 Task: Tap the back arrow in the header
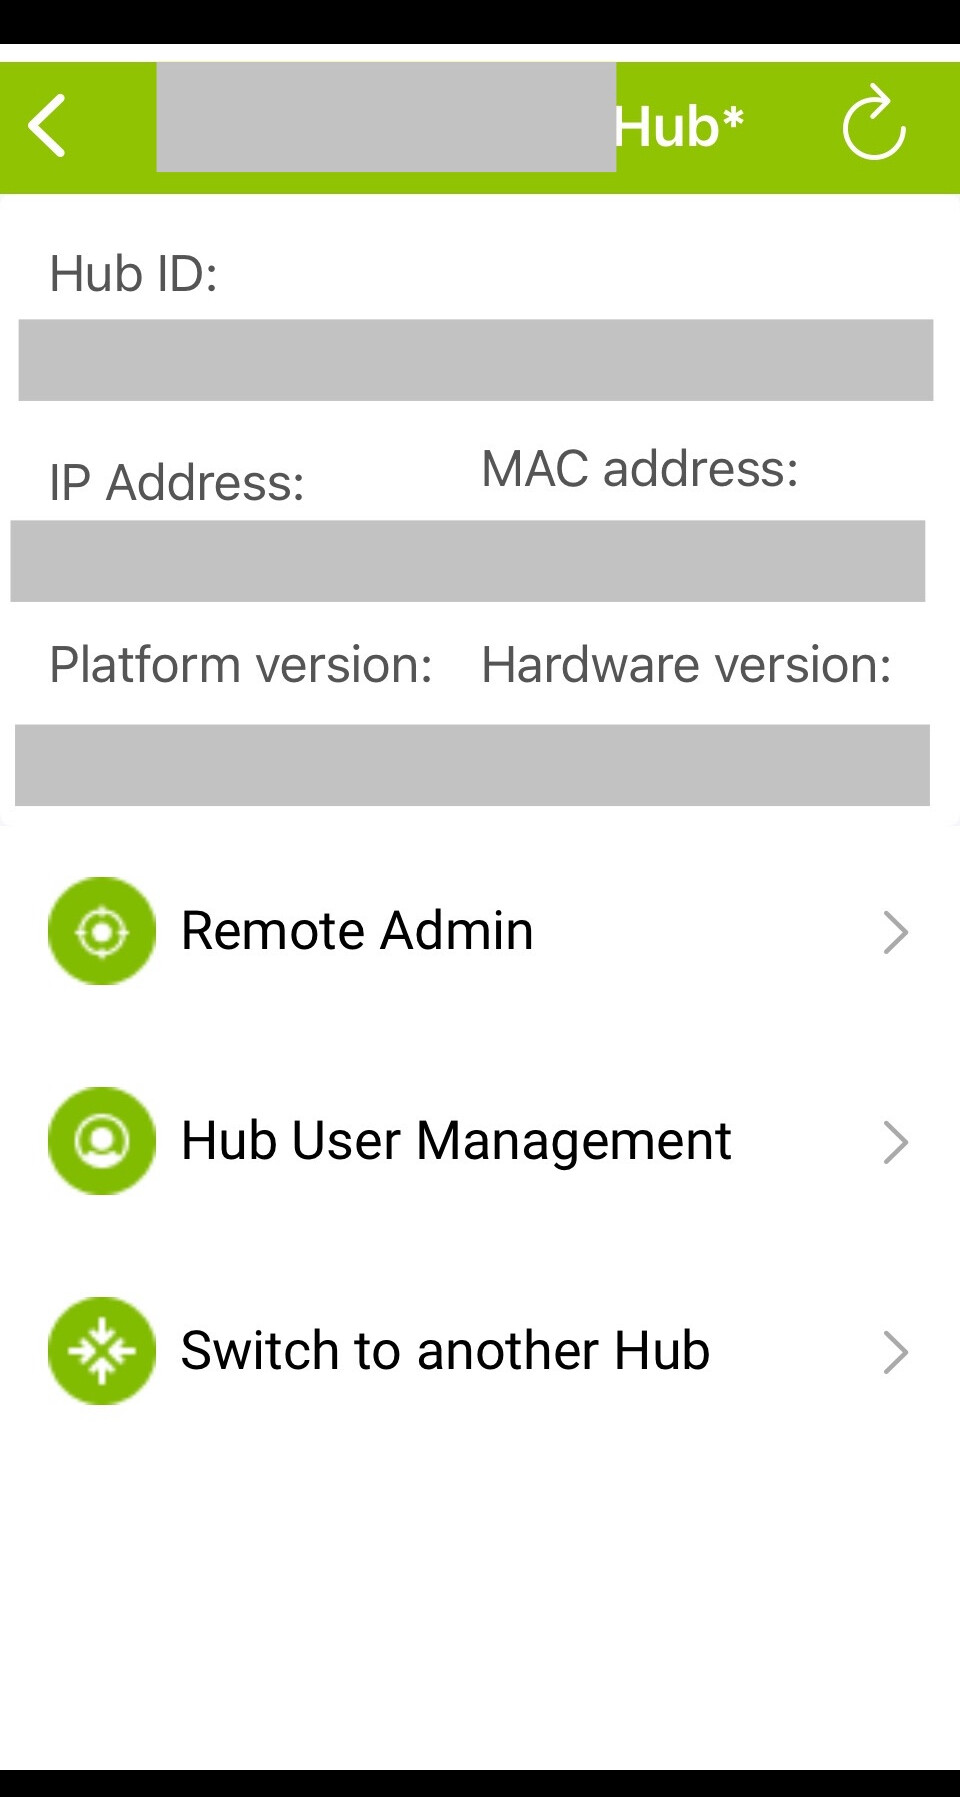click(48, 126)
